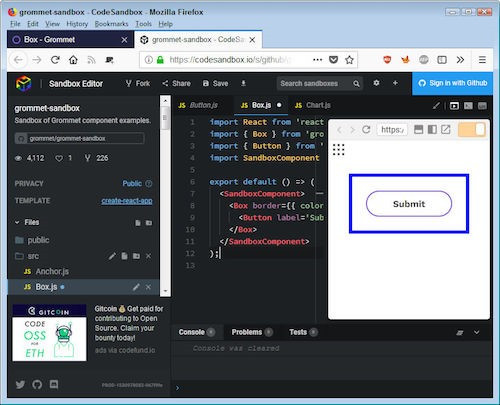Add new file inside src folder
This screenshot has width=500, height=405.
click(124, 256)
